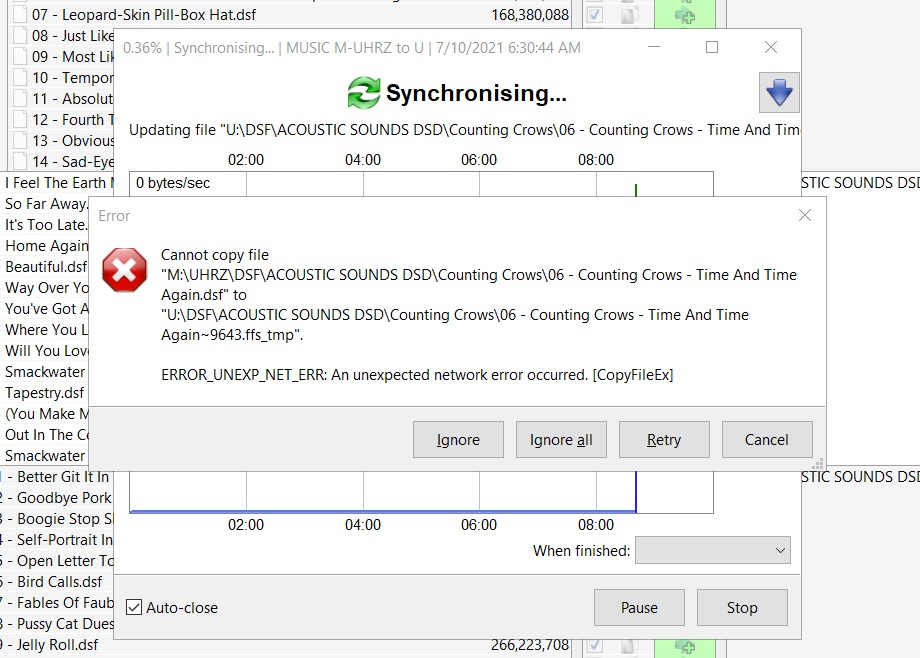Select the 'Where You L' file row

click(46, 330)
